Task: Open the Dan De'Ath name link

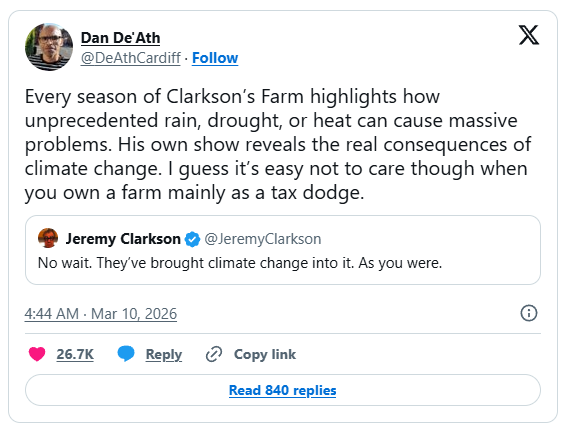Action: click(x=120, y=38)
